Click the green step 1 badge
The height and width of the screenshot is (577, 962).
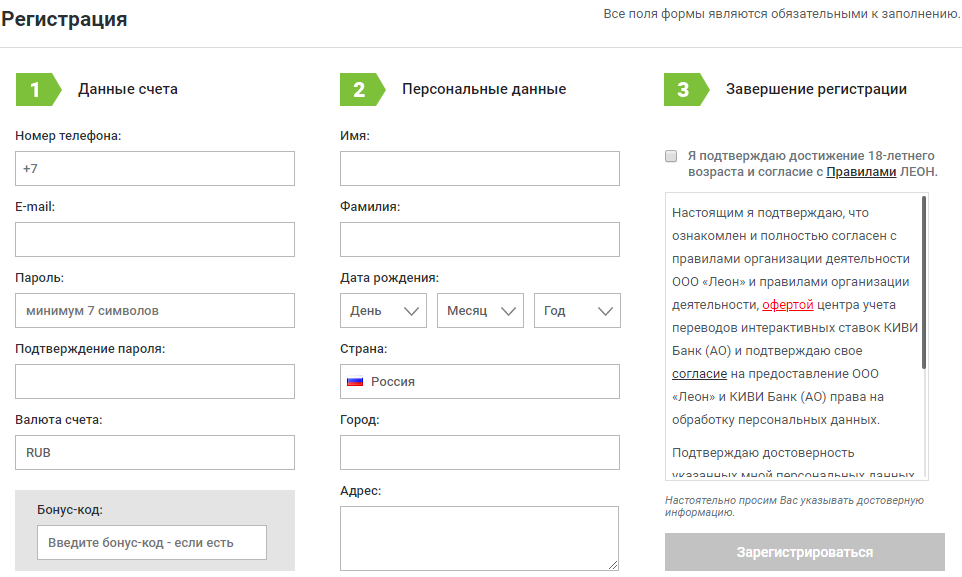(36, 89)
